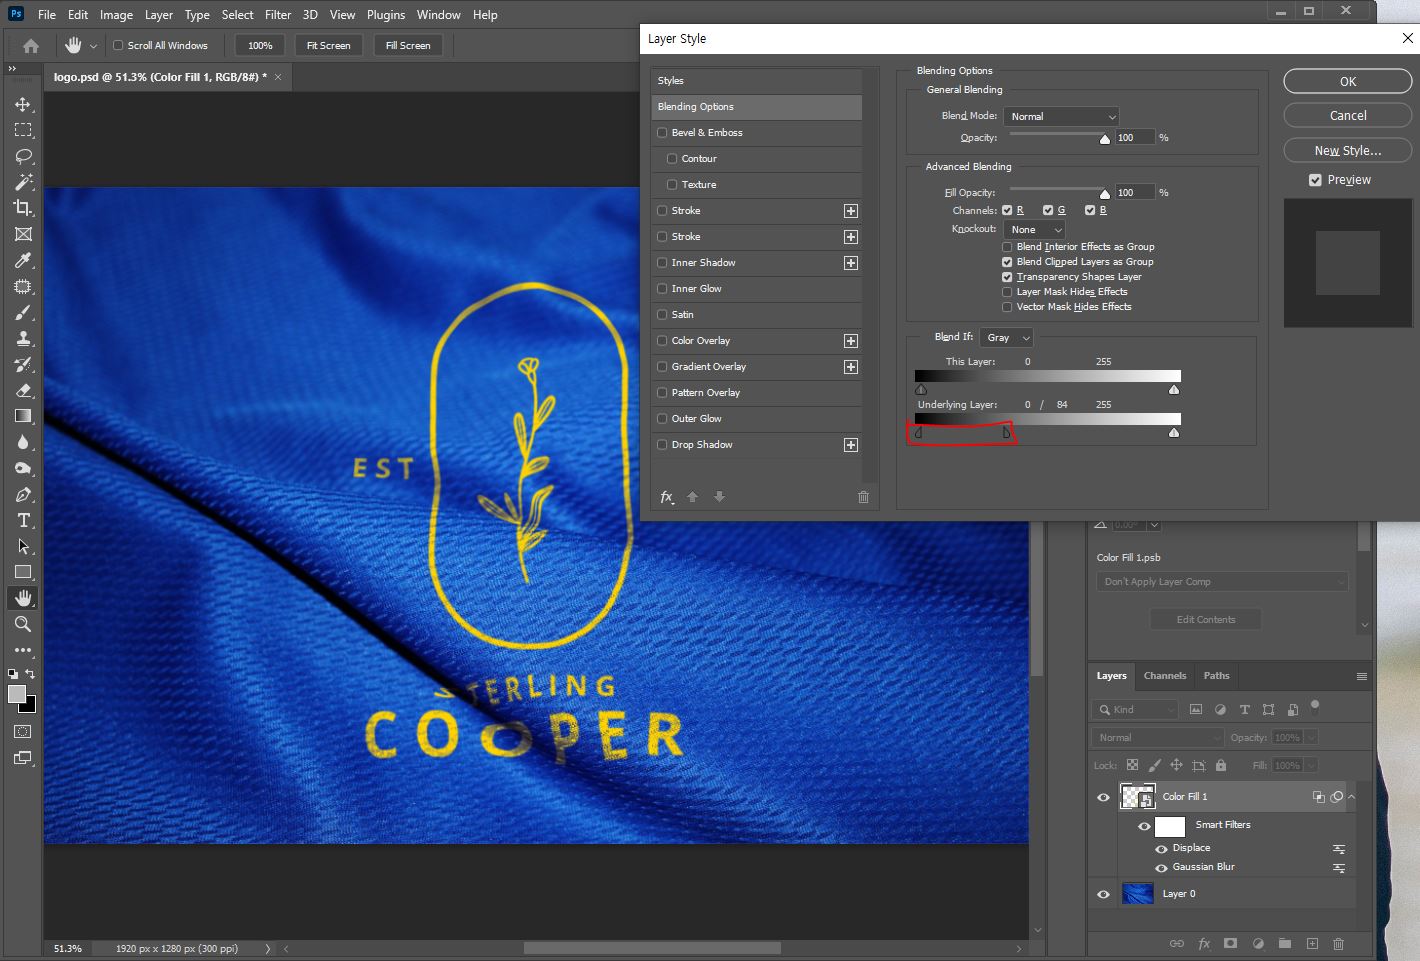Viewport: 1420px width, 961px height.
Task: Select the Gradient tool
Action: 23,416
